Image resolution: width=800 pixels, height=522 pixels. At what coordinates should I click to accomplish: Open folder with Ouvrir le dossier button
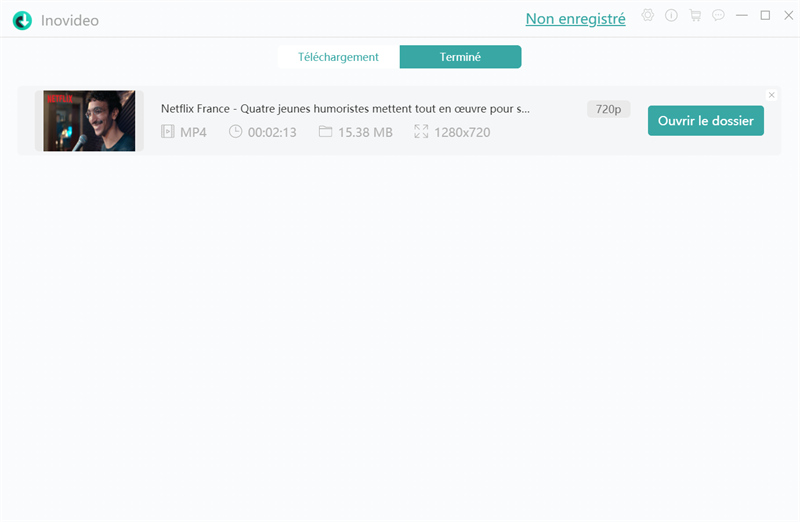click(x=706, y=120)
